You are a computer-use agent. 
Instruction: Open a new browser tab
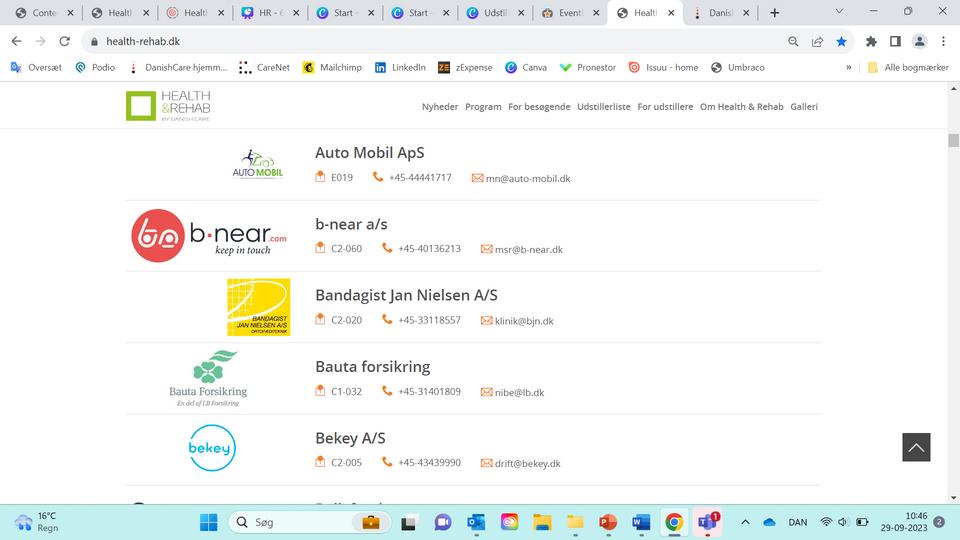coord(774,13)
